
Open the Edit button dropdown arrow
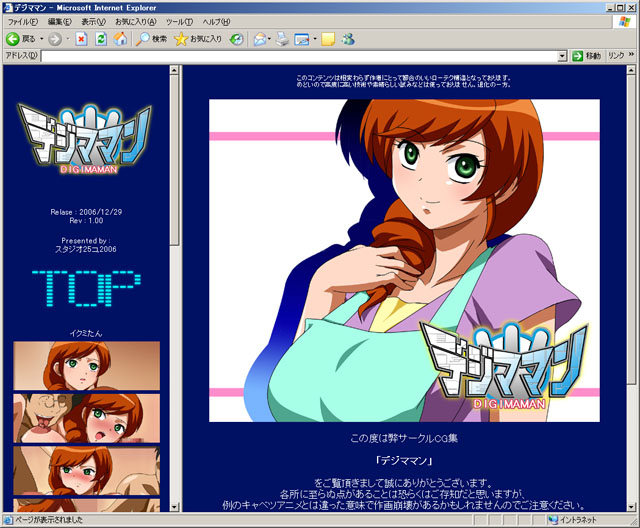(315, 39)
